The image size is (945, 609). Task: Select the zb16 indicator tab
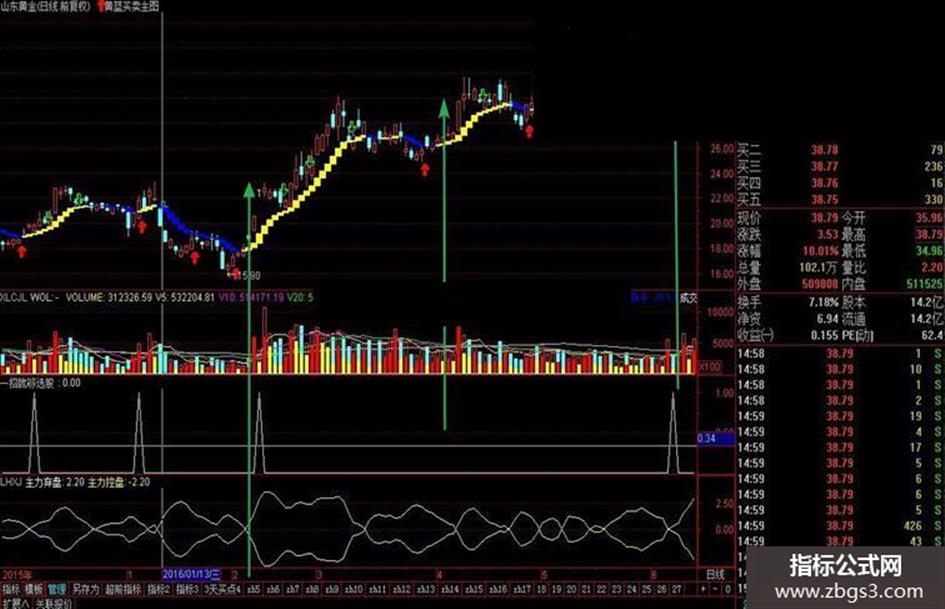(498, 589)
